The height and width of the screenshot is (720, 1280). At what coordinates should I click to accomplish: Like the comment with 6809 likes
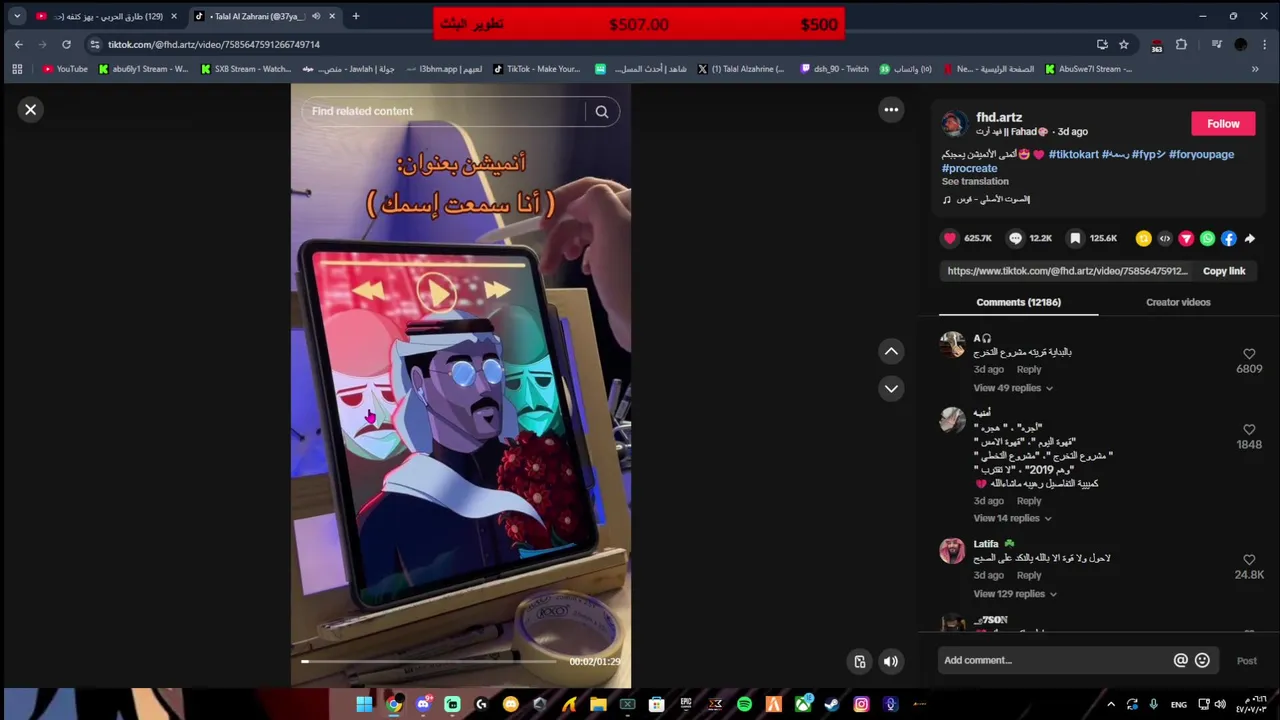[1249, 354]
